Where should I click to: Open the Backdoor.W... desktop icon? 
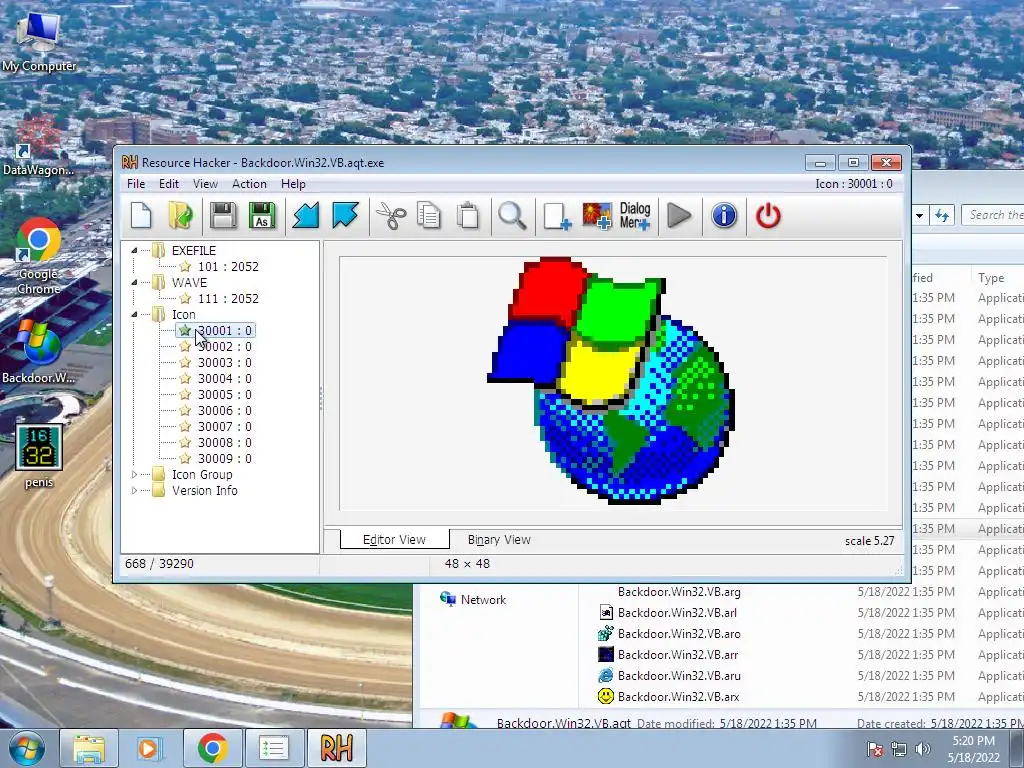click(x=38, y=351)
